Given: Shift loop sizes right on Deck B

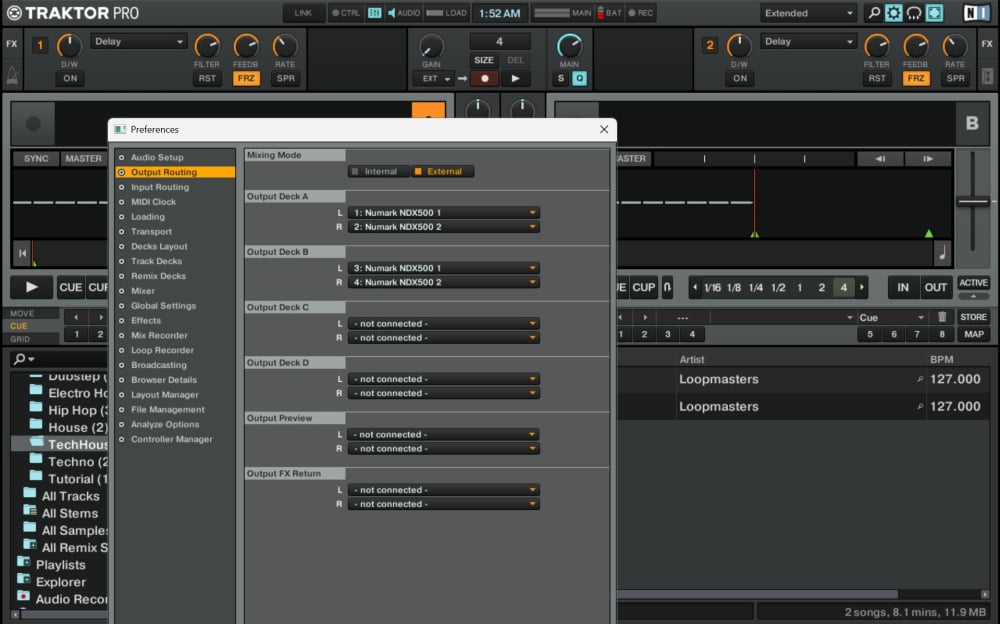Looking at the screenshot, I should pyautogui.click(x=862, y=287).
